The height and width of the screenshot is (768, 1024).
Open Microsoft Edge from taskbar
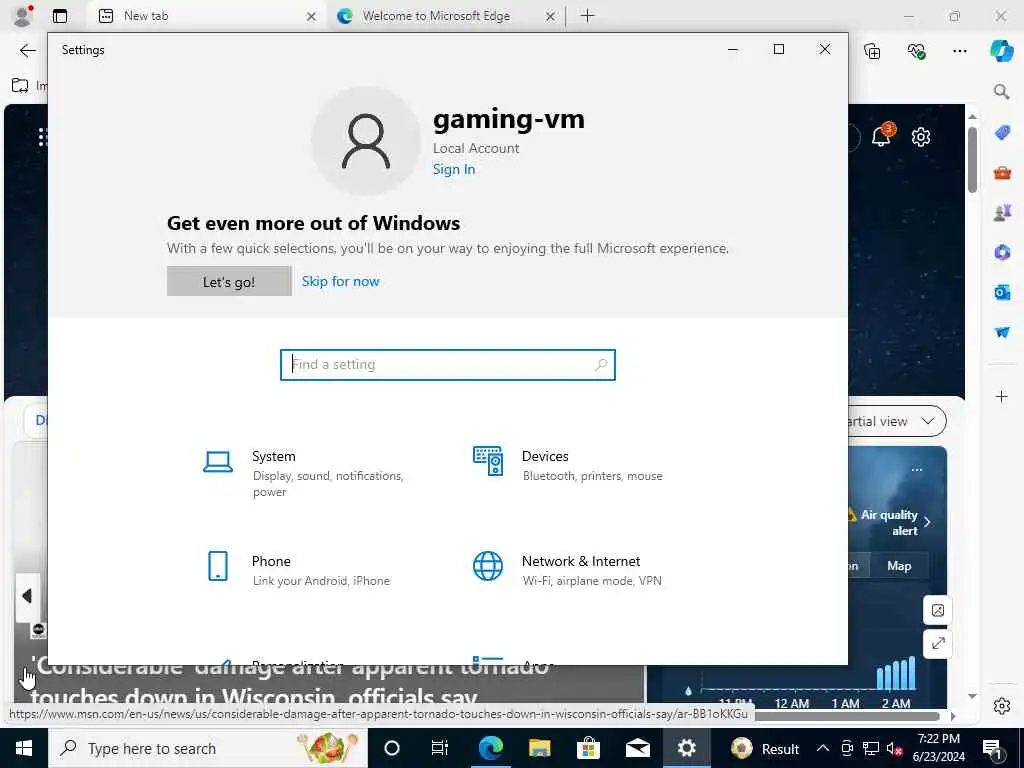[490, 748]
